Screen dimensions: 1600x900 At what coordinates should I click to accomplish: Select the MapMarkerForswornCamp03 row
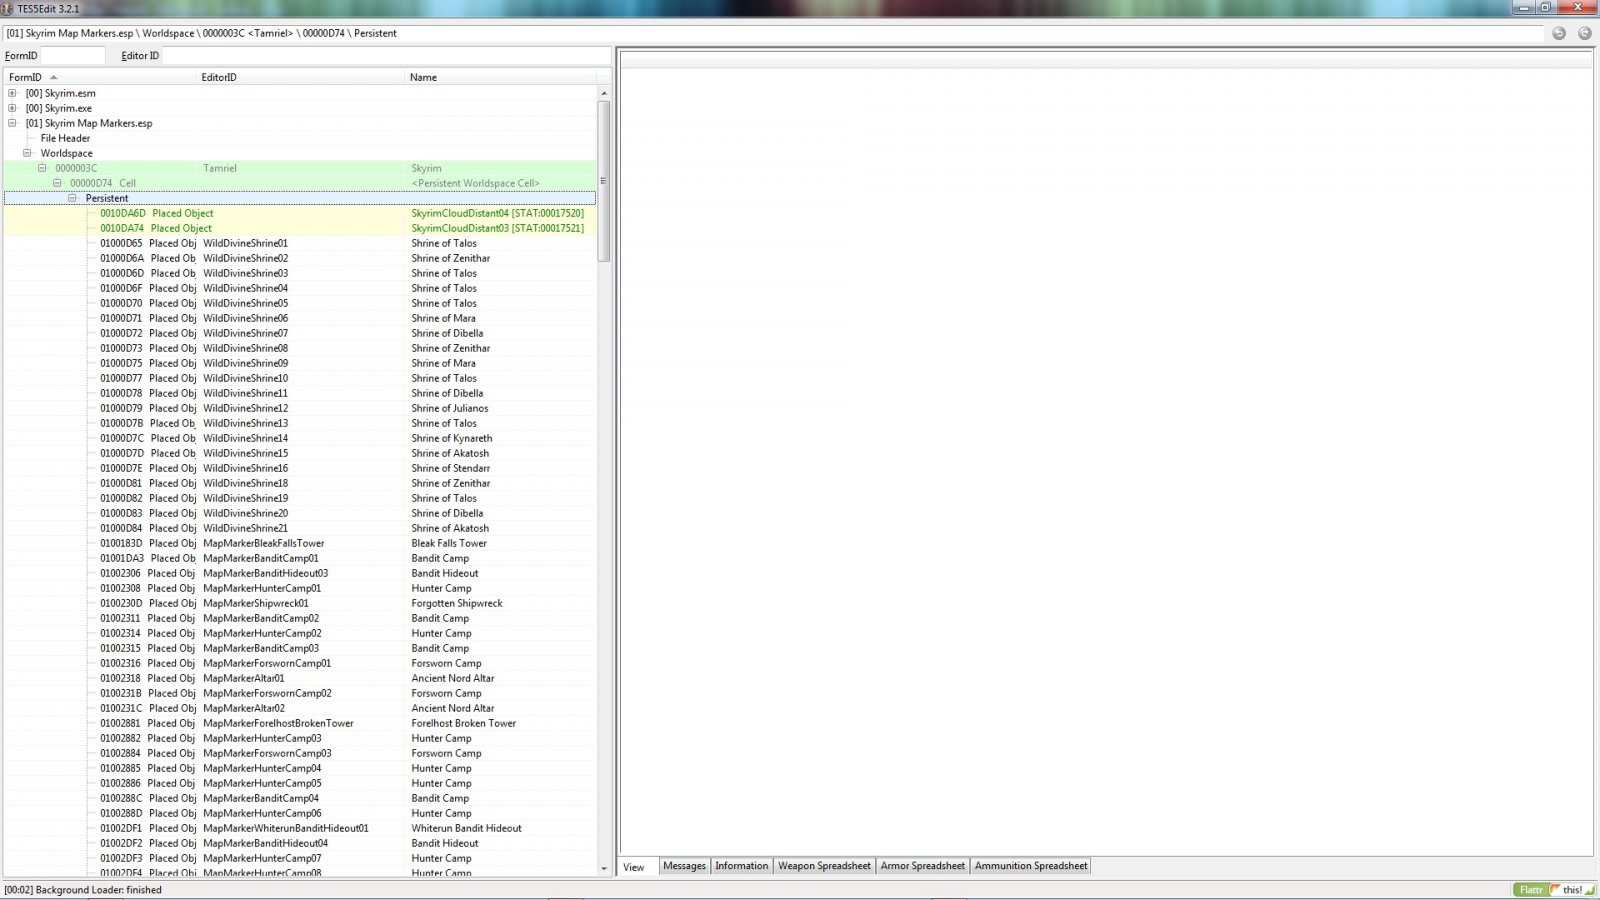pyautogui.click(x=300, y=753)
